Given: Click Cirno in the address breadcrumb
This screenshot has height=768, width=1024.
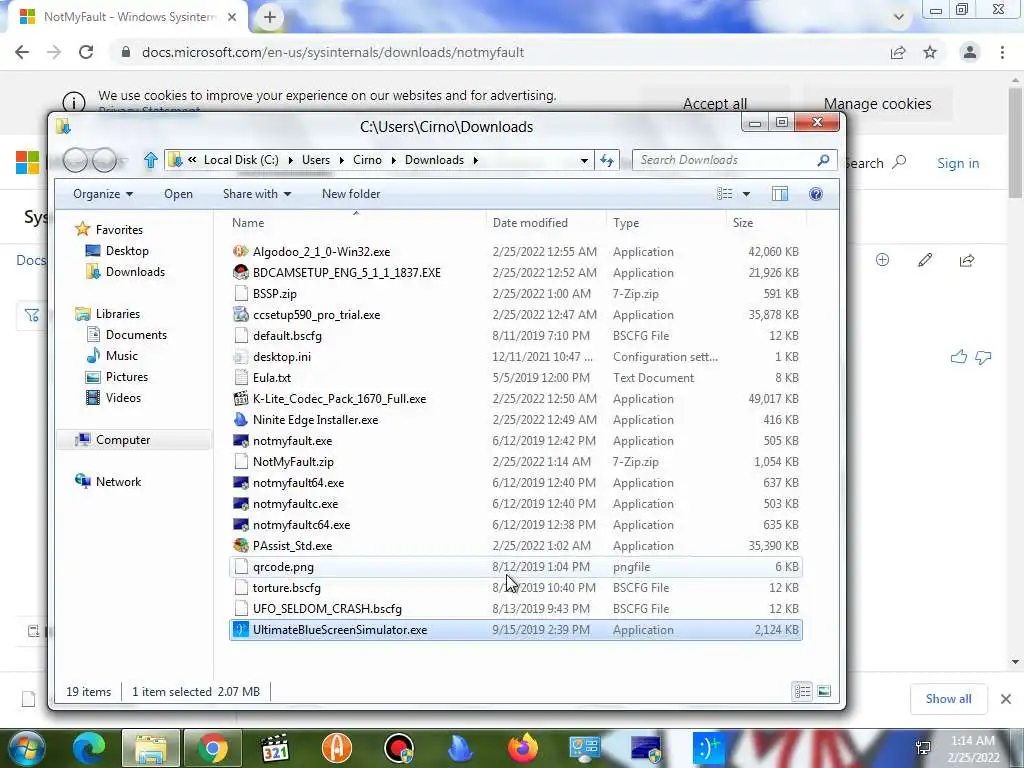Looking at the screenshot, I should coord(367,160).
